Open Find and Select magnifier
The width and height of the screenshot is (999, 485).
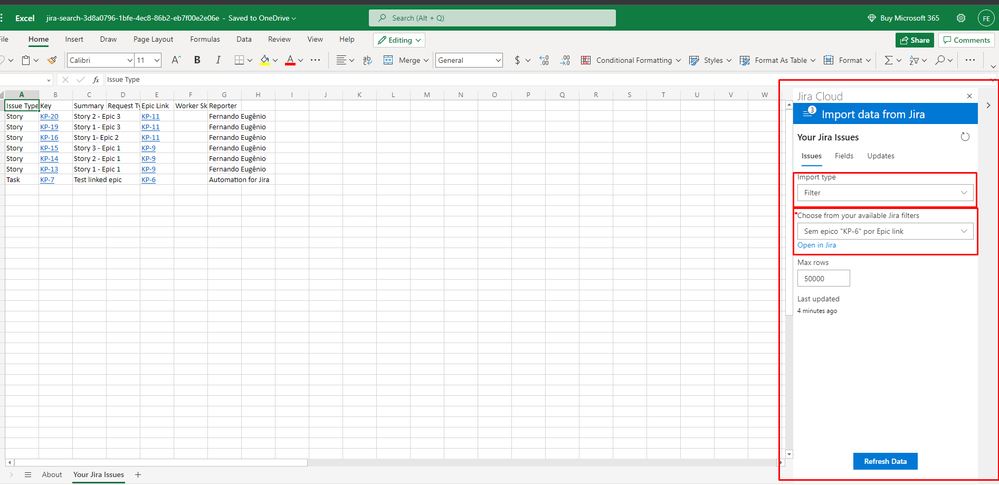tap(940, 60)
